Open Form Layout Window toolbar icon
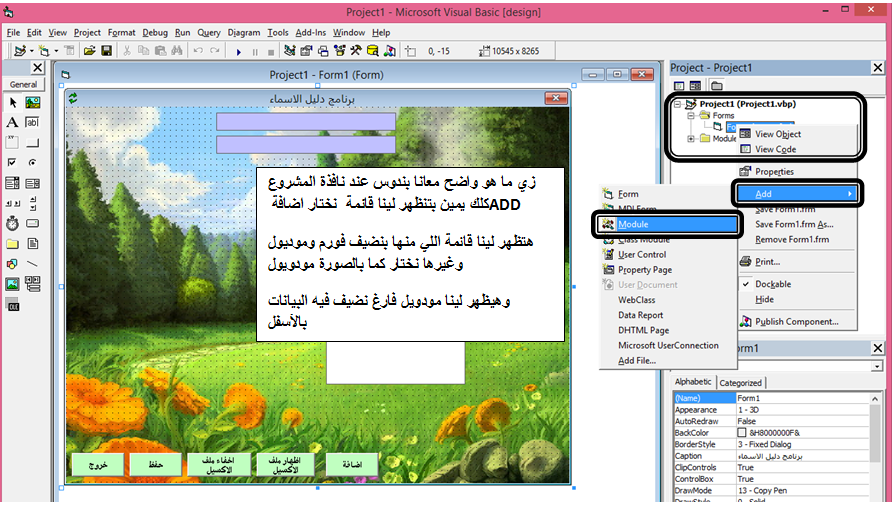The width and height of the screenshot is (892, 506). (323, 51)
